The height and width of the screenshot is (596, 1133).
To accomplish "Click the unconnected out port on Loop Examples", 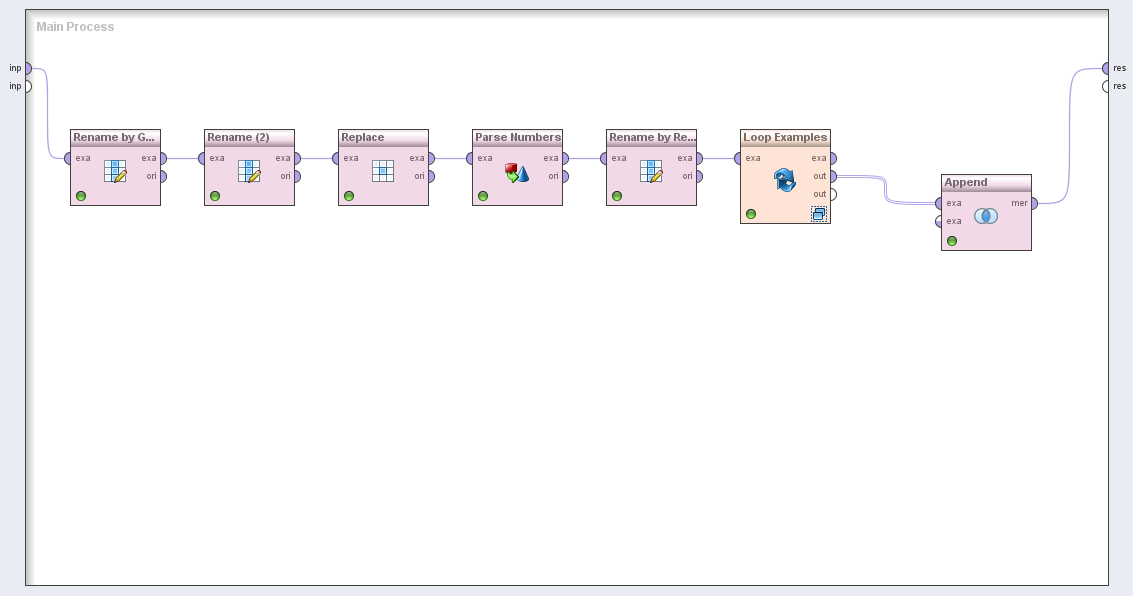I will pyautogui.click(x=832, y=194).
